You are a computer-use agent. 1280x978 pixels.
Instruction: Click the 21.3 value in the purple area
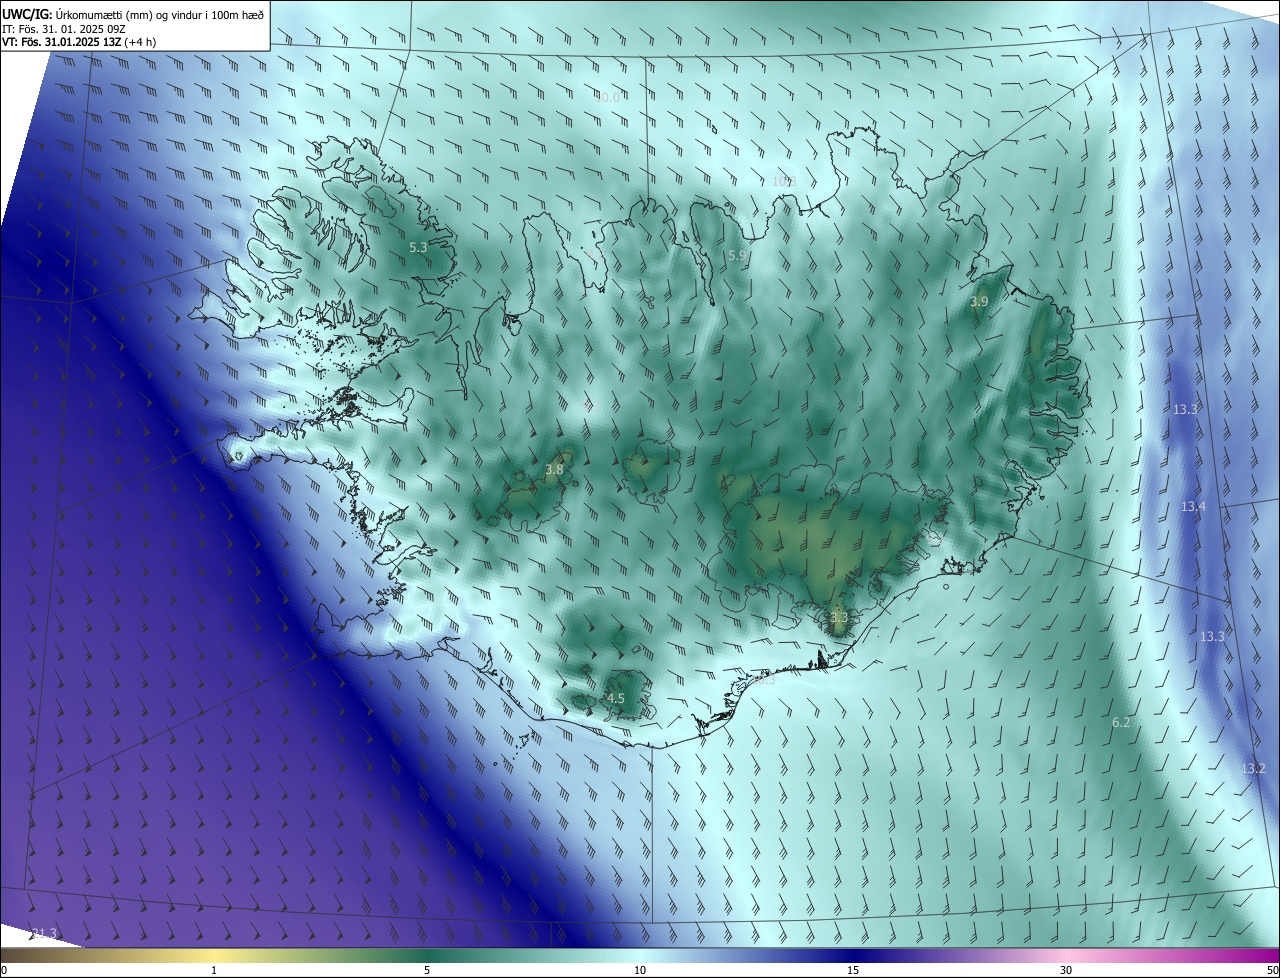coord(44,933)
